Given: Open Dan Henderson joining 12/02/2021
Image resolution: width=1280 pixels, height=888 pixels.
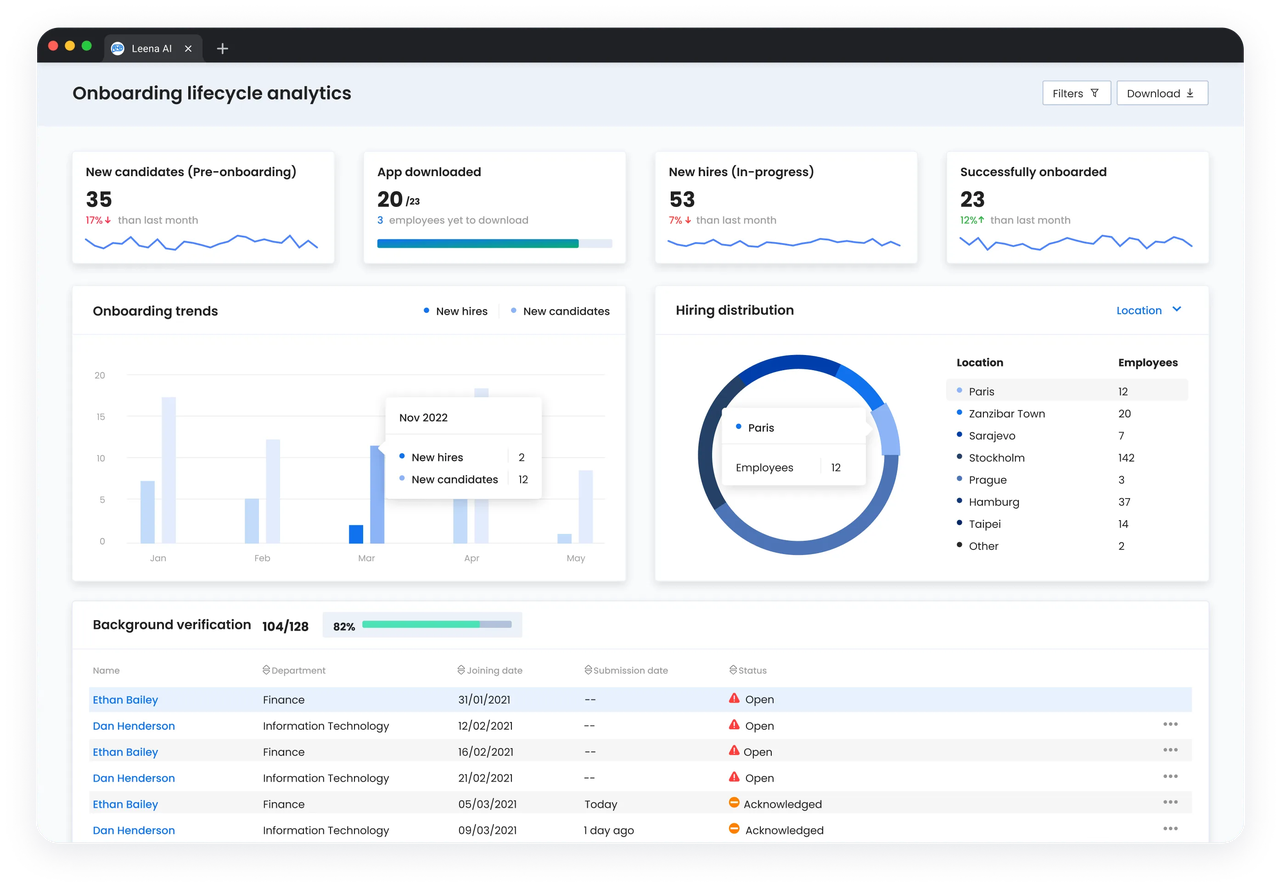Looking at the screenshot, I should coord(134,726).
